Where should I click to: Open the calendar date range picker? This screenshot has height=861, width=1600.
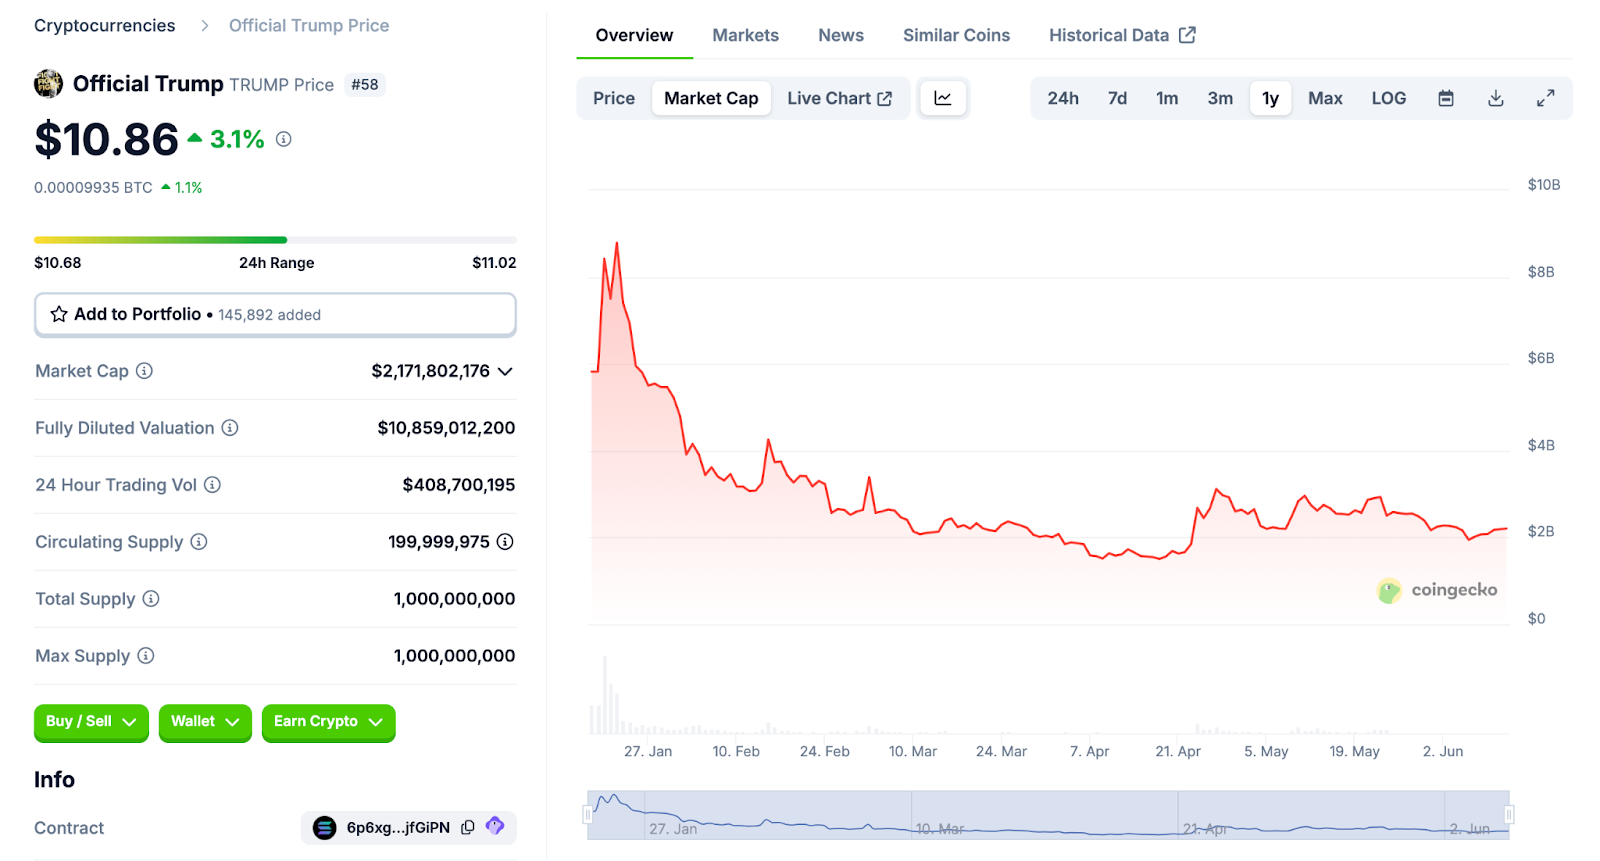point(1446,98)
